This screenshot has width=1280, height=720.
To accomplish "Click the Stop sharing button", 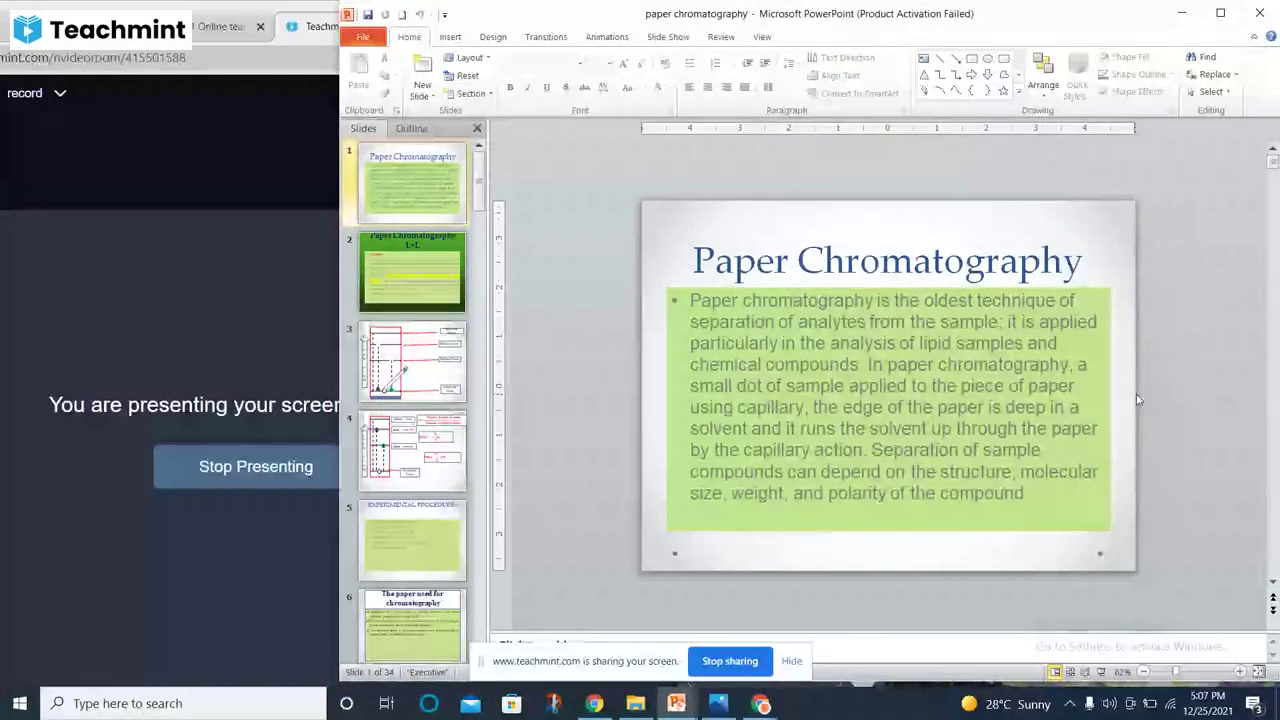I will pyautogui.click(x=730, y=661).
